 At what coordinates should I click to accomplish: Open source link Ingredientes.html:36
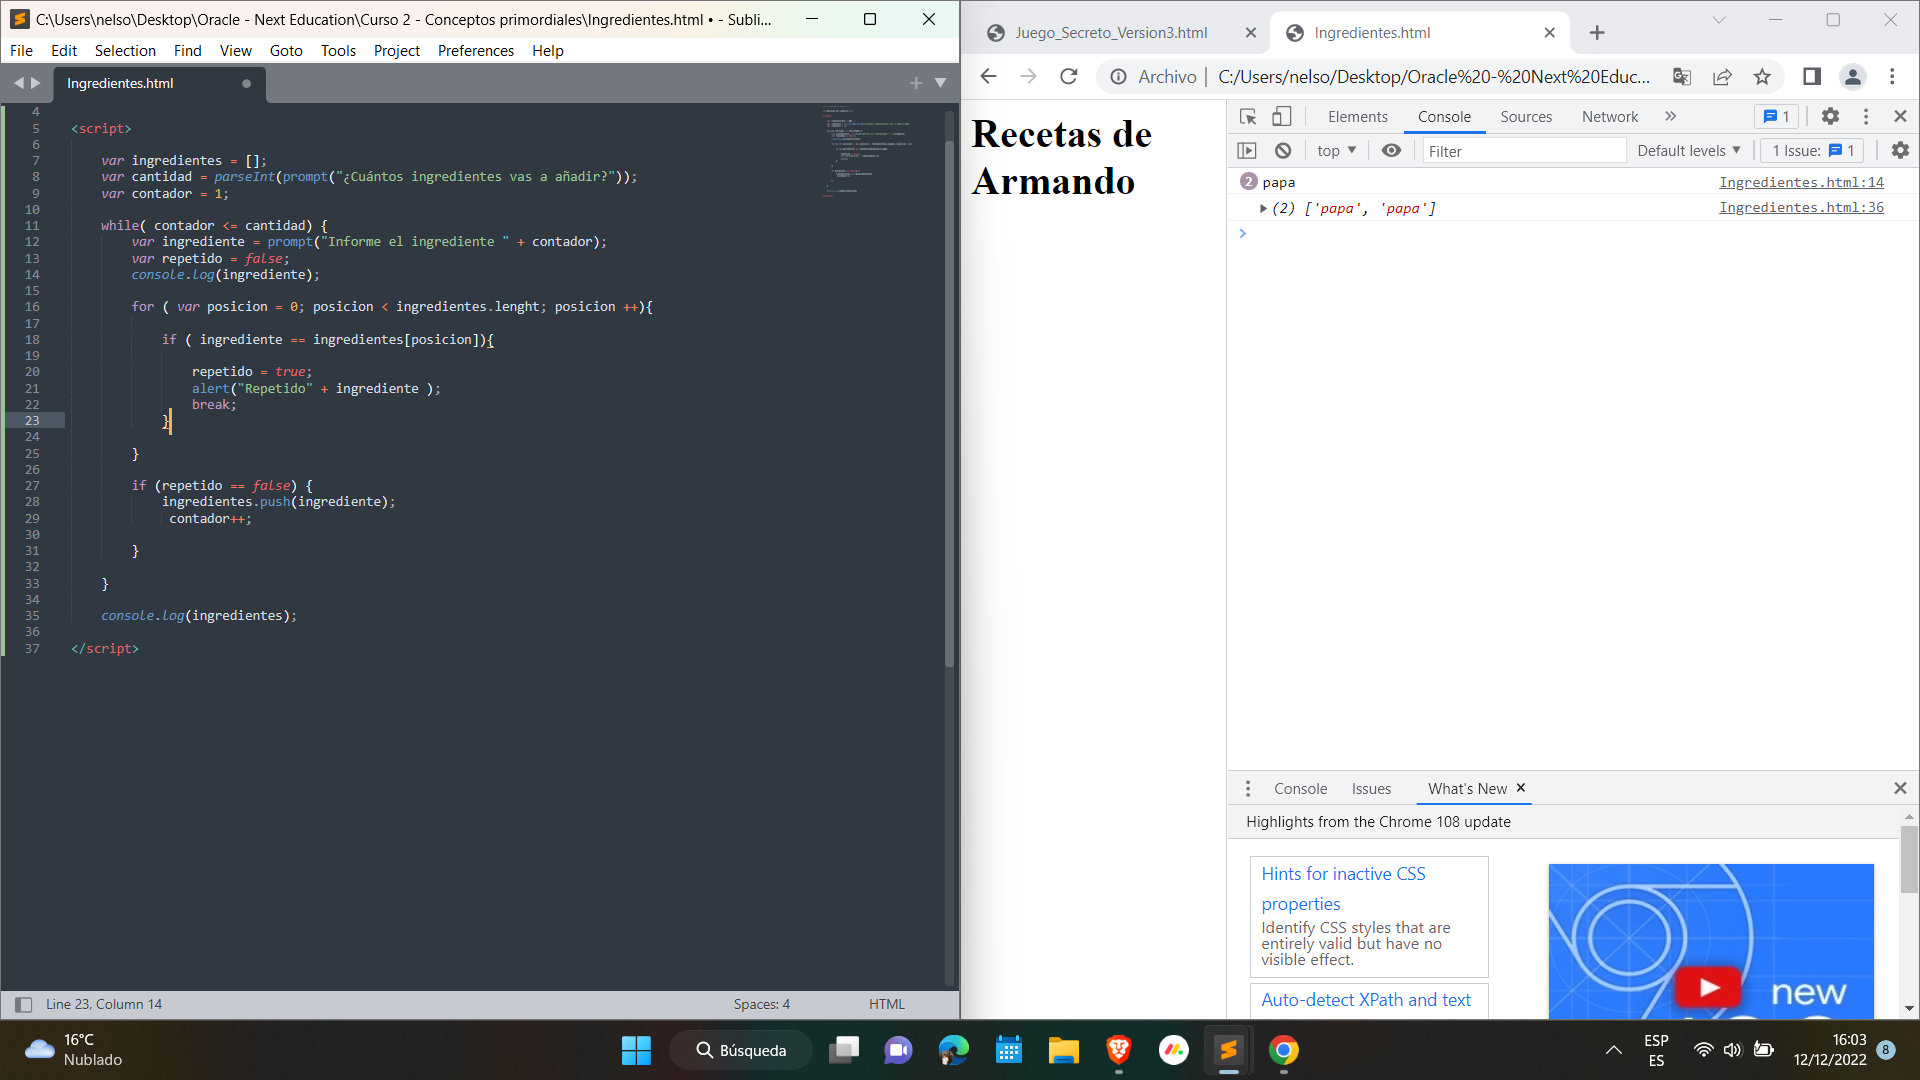tap(1801, 208)
